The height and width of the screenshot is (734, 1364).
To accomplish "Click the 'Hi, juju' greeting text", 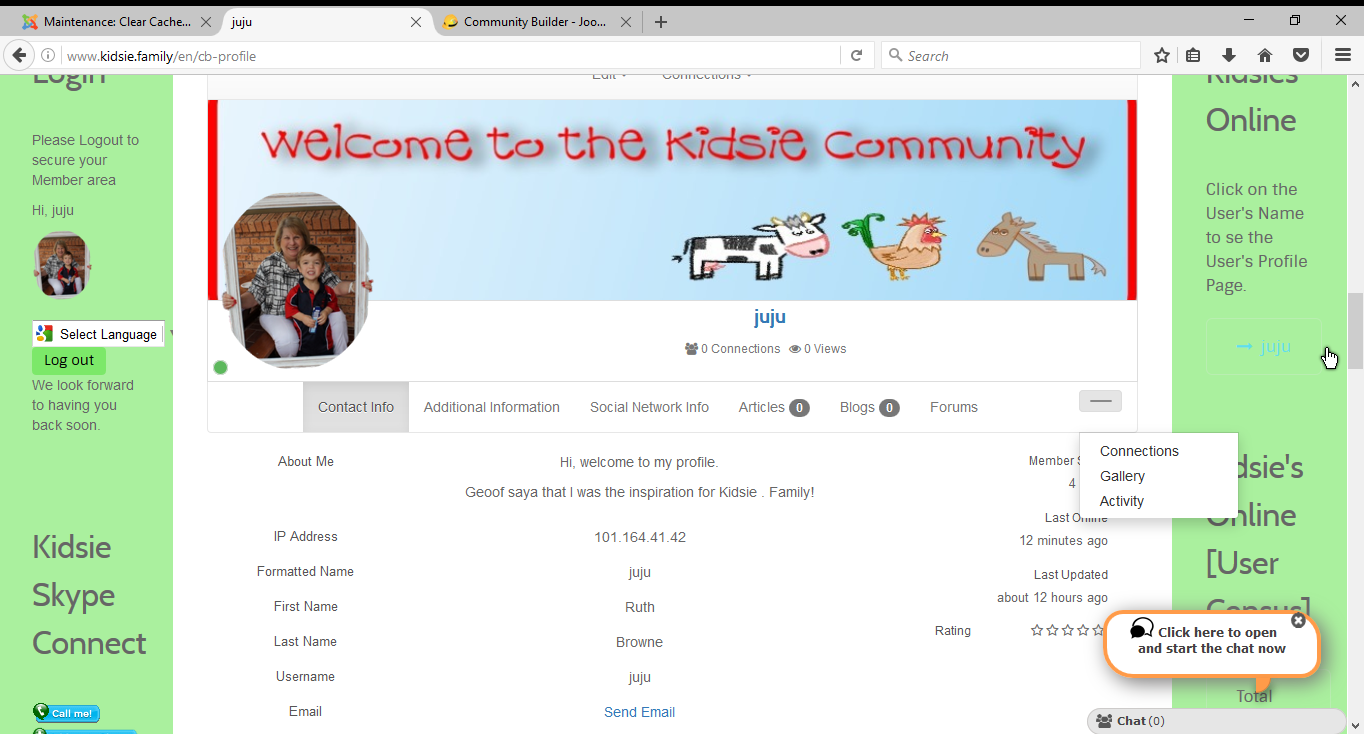I will click(x=53, y=210).
